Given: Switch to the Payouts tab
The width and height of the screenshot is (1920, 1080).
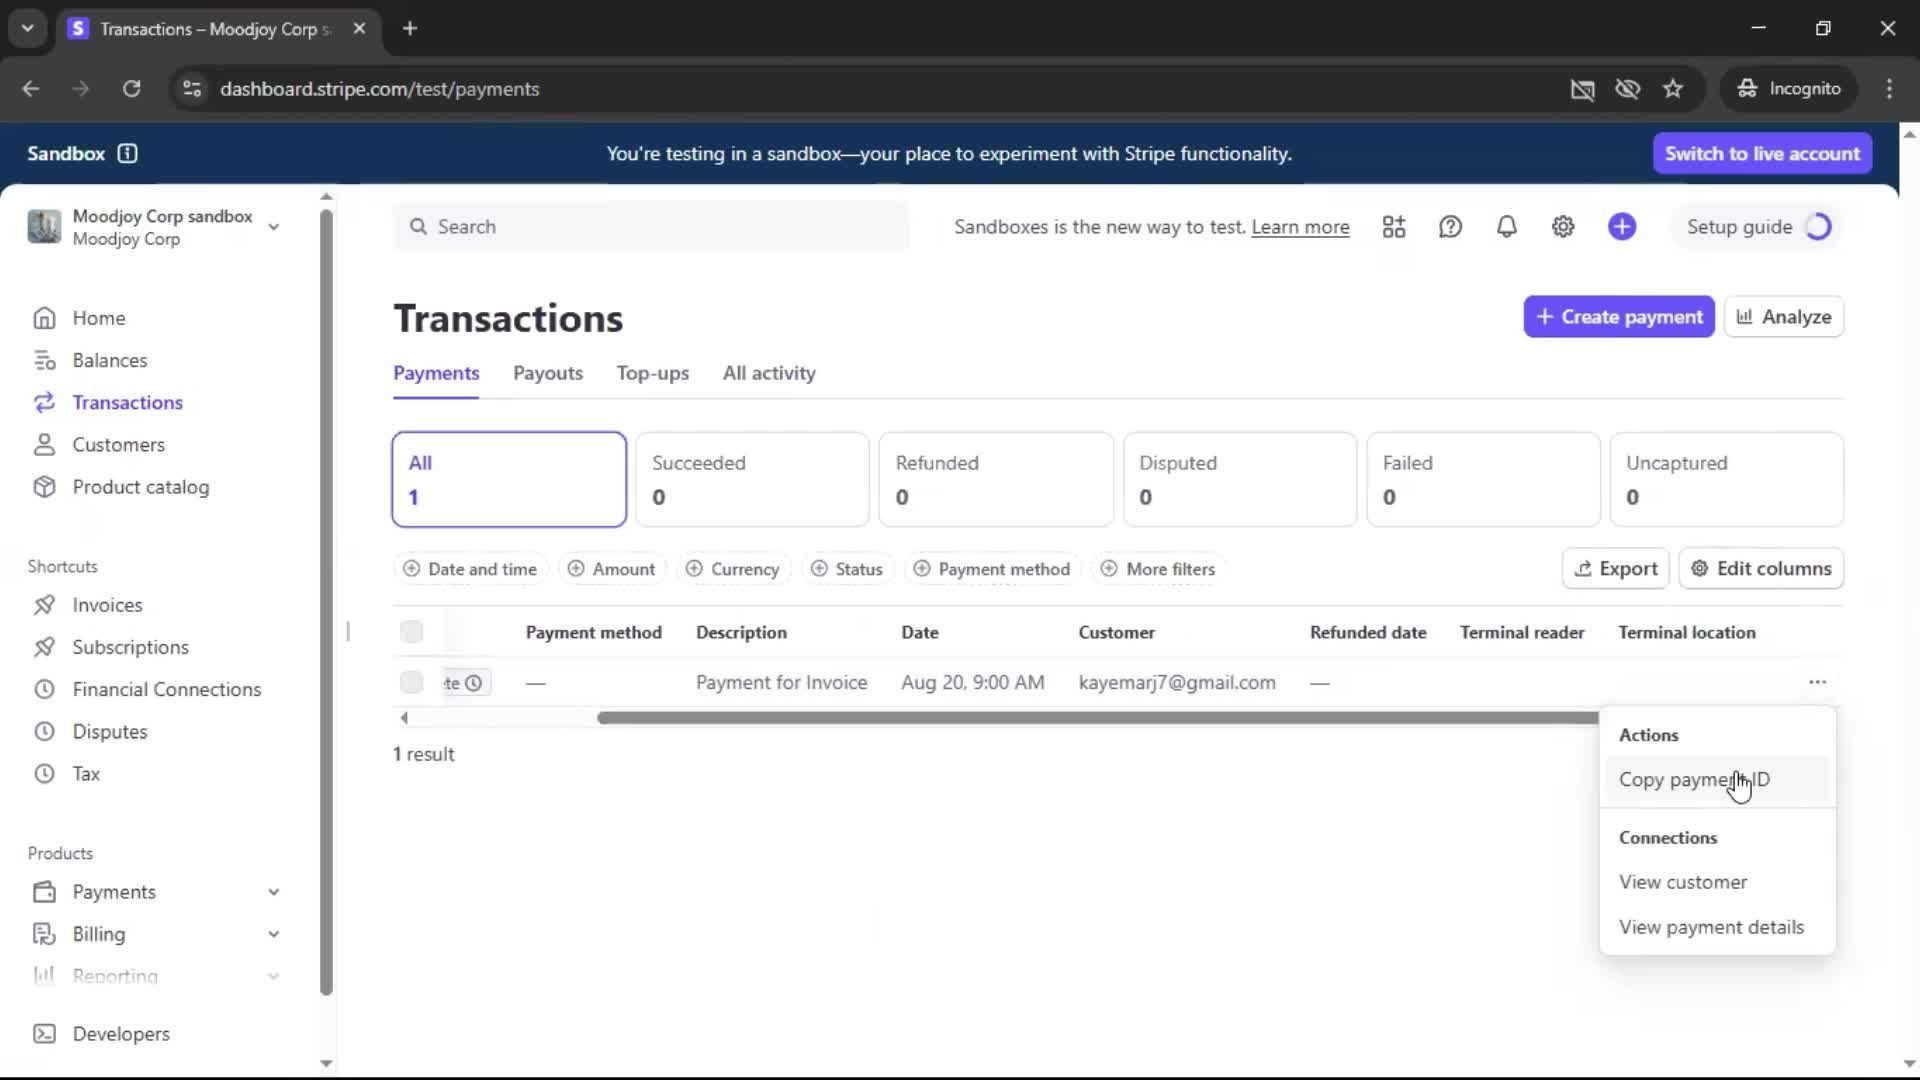Looking at the screenshot, I should click(547, 373).
